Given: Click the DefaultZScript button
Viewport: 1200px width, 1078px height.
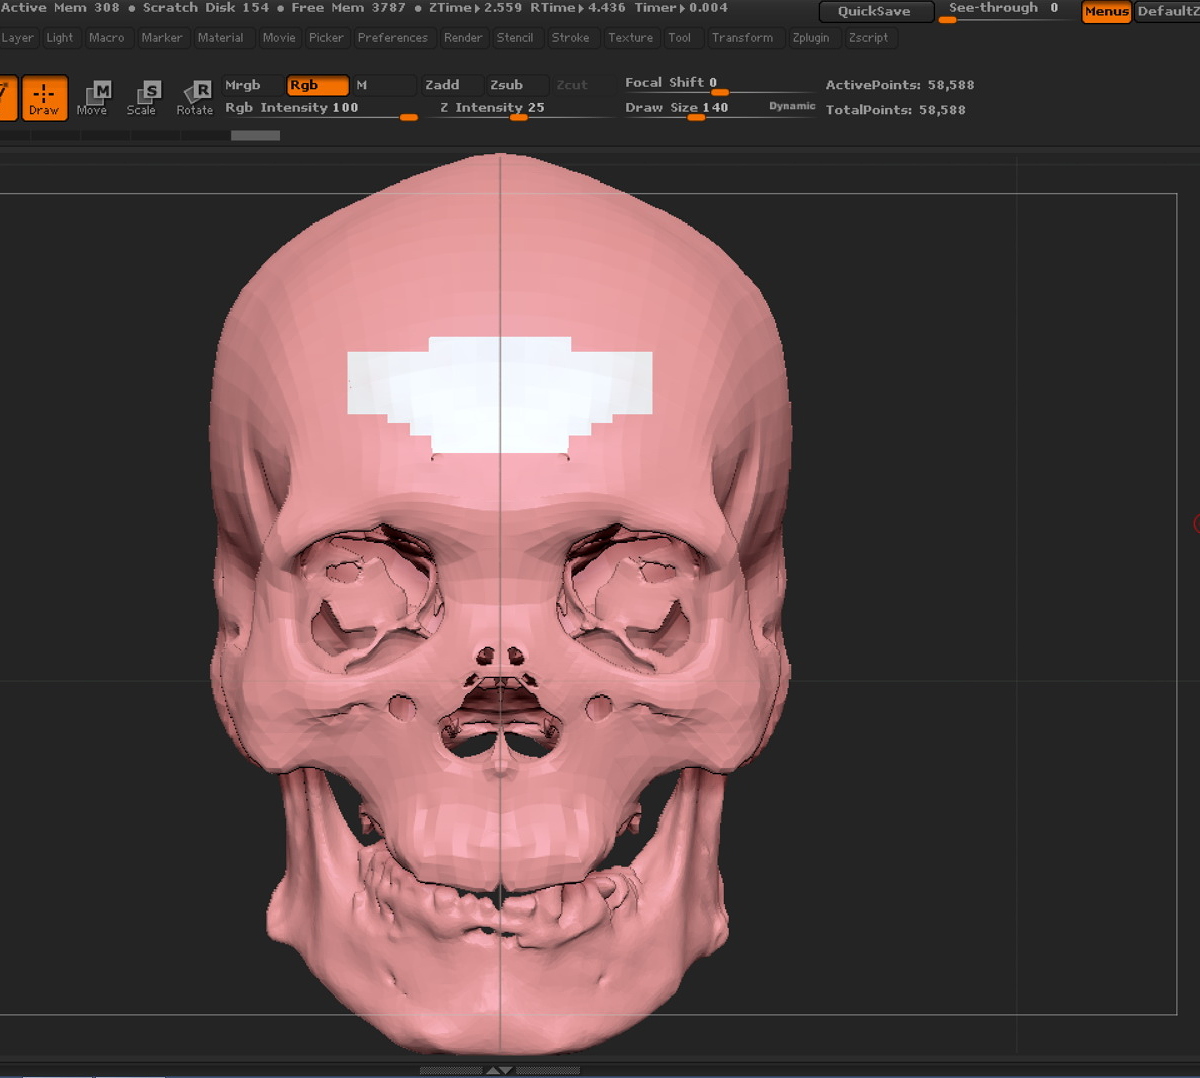Looking at the screenshot, I should 1168,11.
